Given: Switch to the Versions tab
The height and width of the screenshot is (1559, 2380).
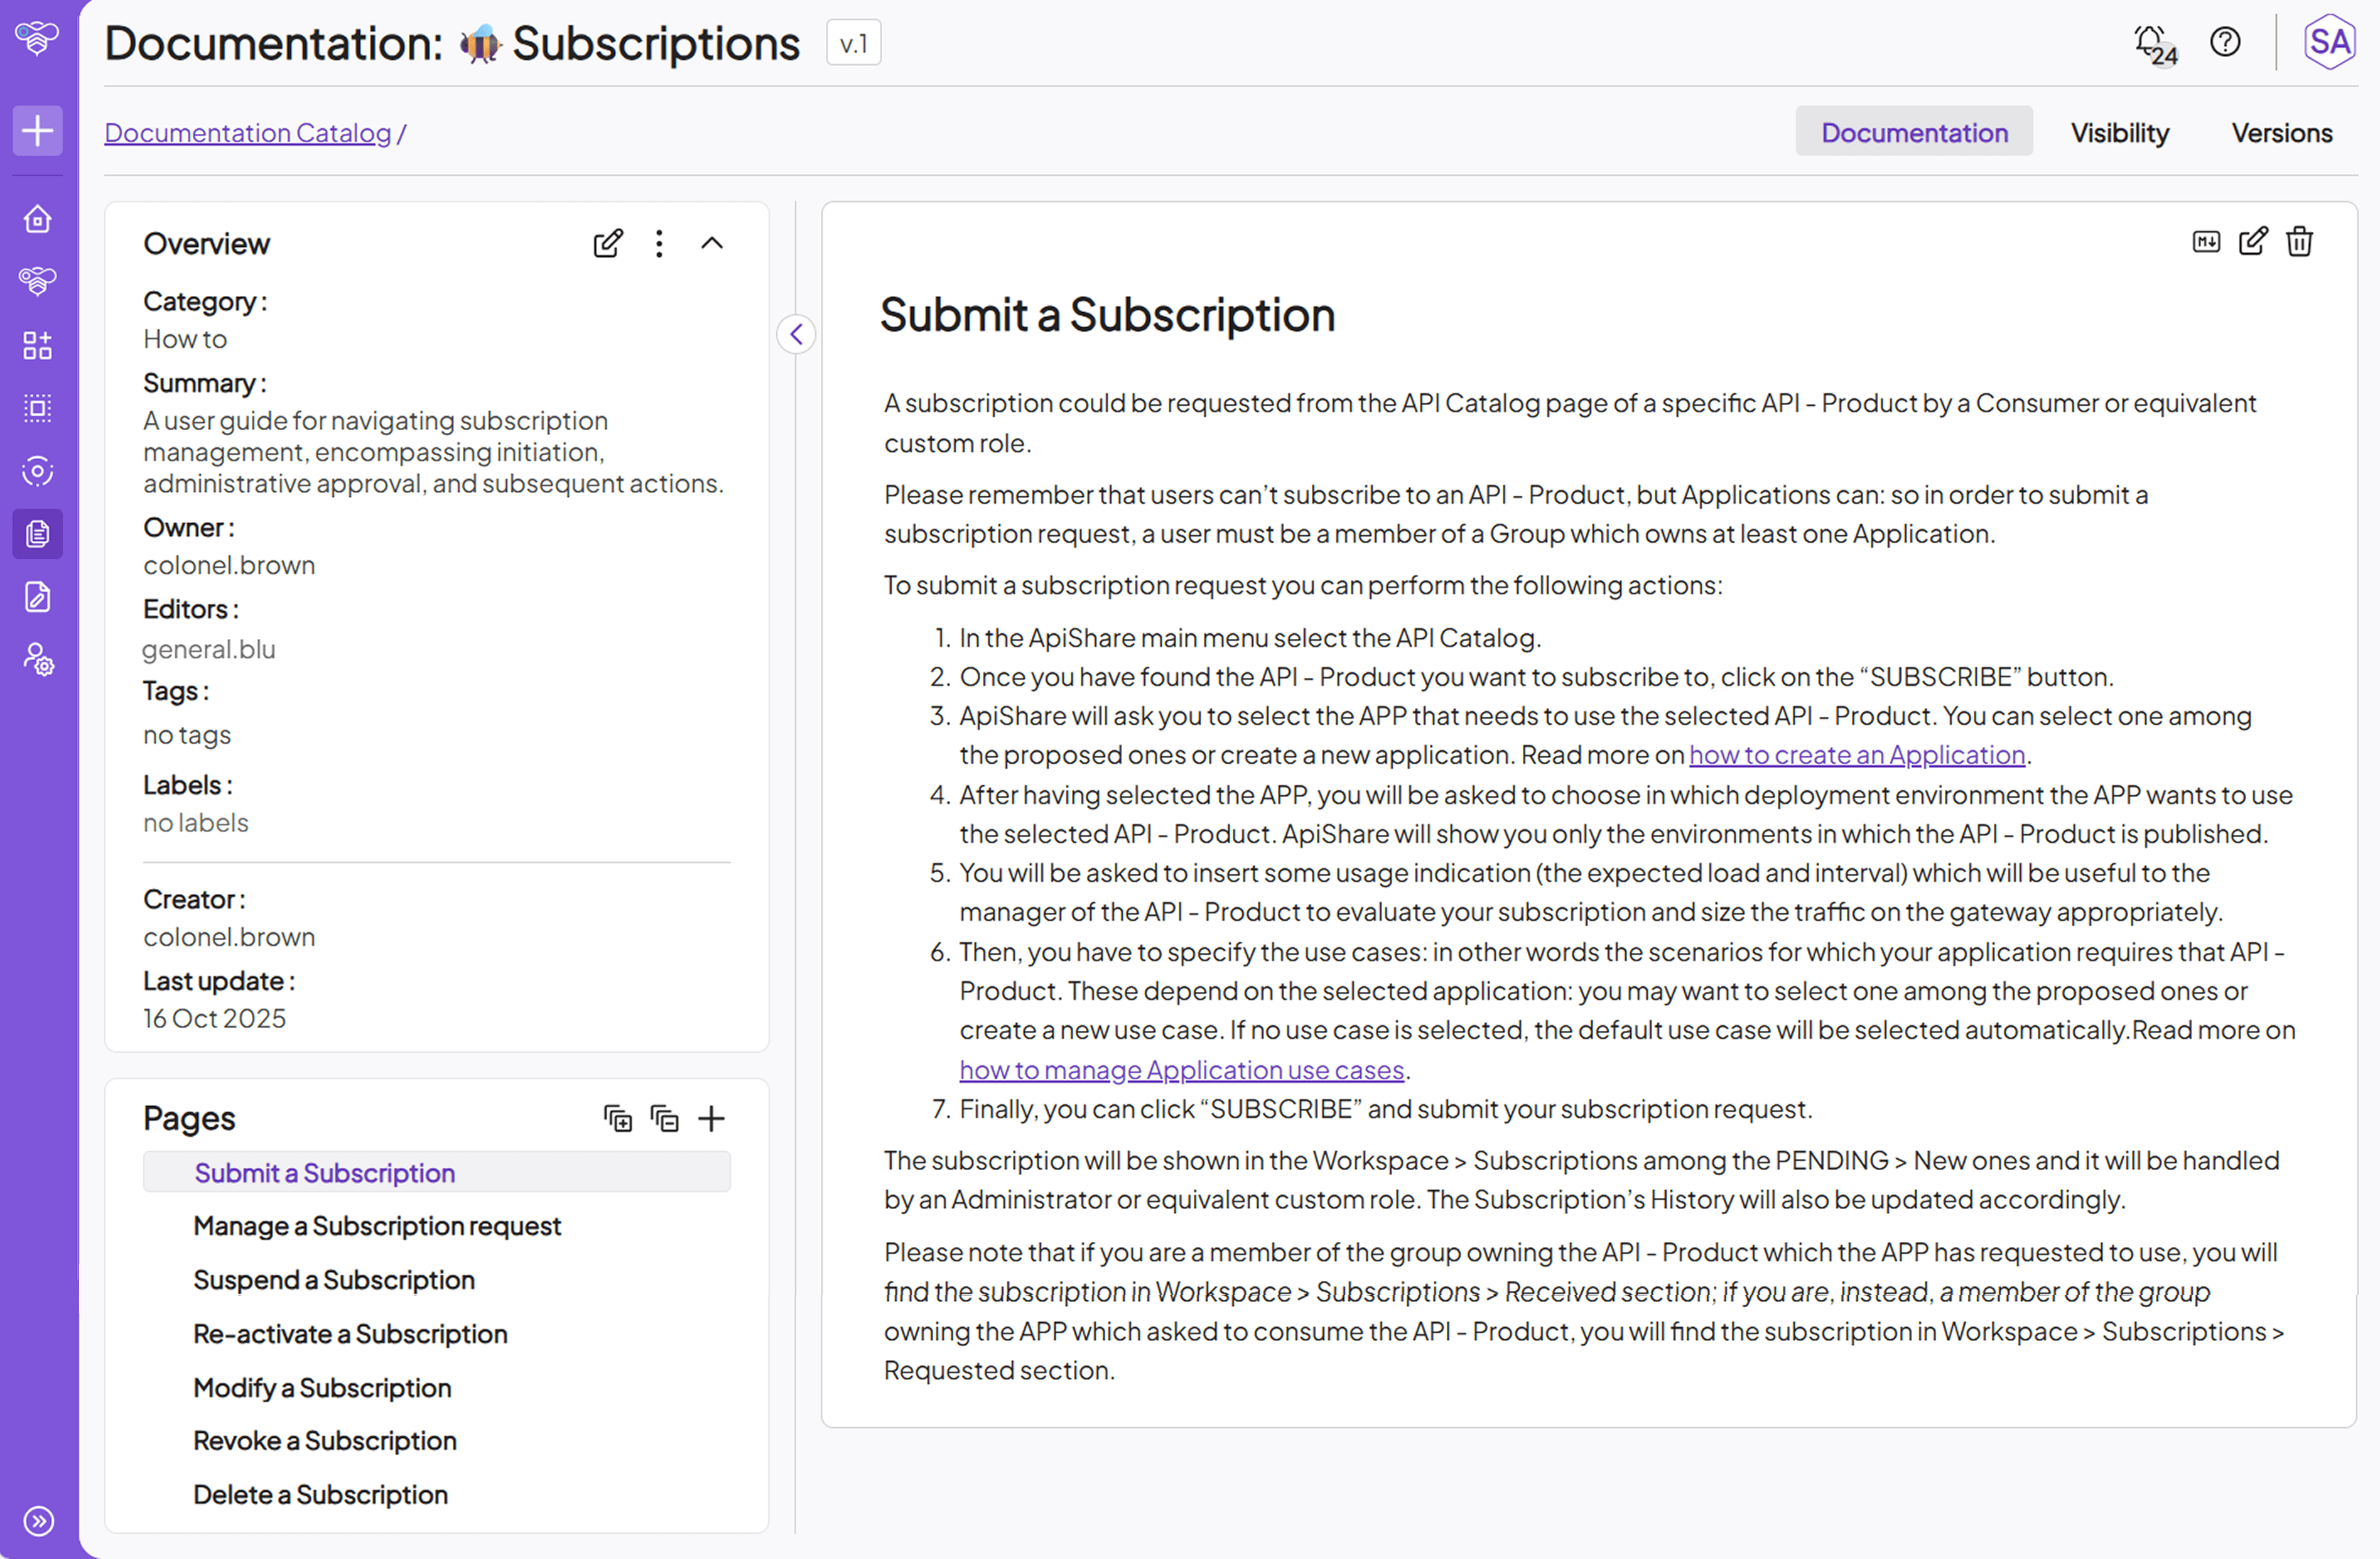Looking at the screenshot, I should pyautogui.click(x=2281, y=133).
